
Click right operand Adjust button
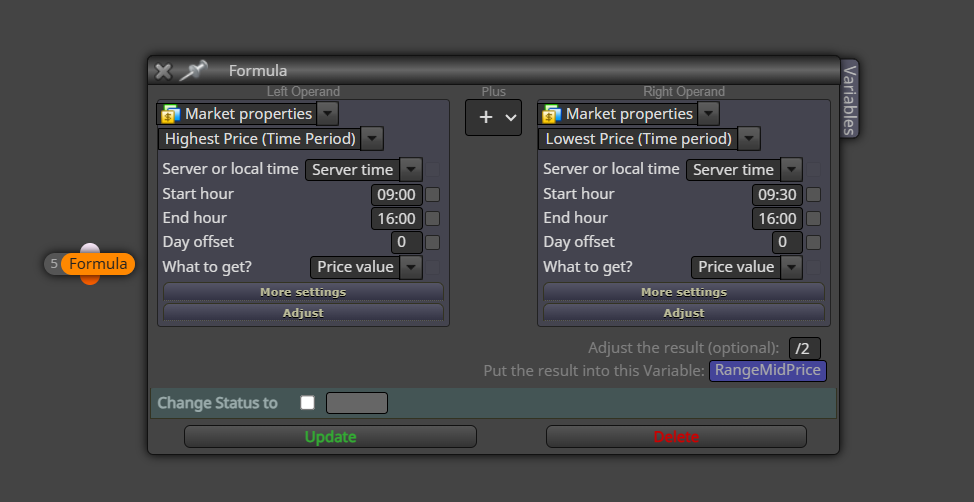684,312
